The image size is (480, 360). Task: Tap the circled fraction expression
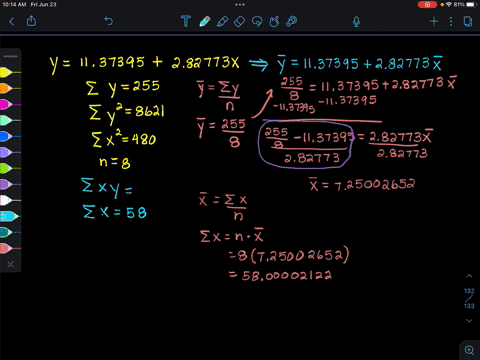[305, 145]
